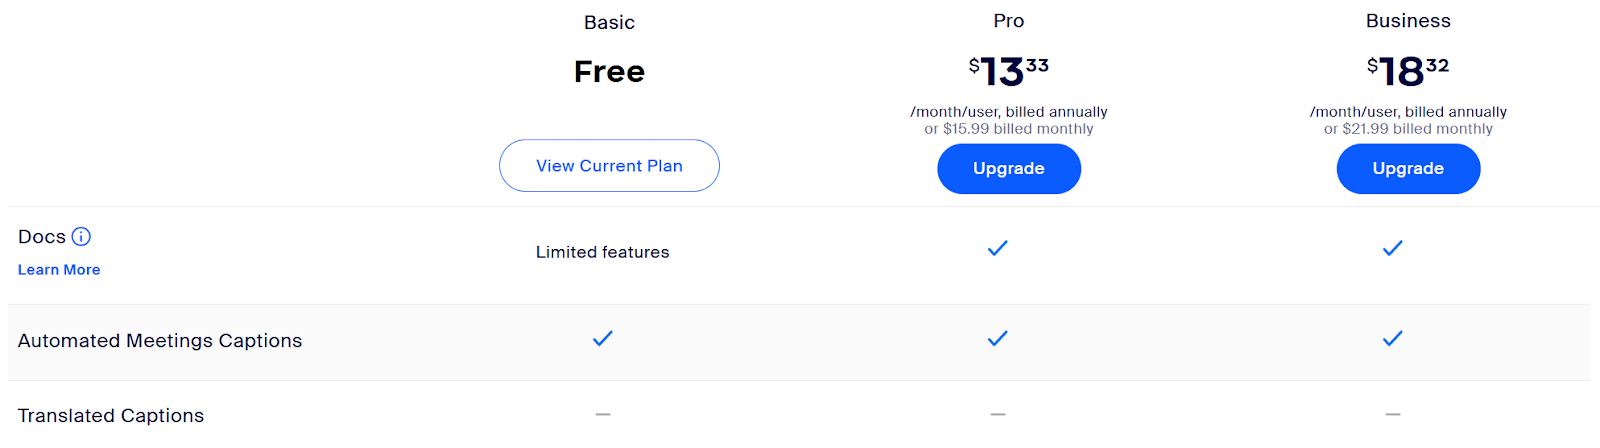1600x448 pixels.
Task: Click the Business plan Docs checkmark
Action: pos(1392,248)
